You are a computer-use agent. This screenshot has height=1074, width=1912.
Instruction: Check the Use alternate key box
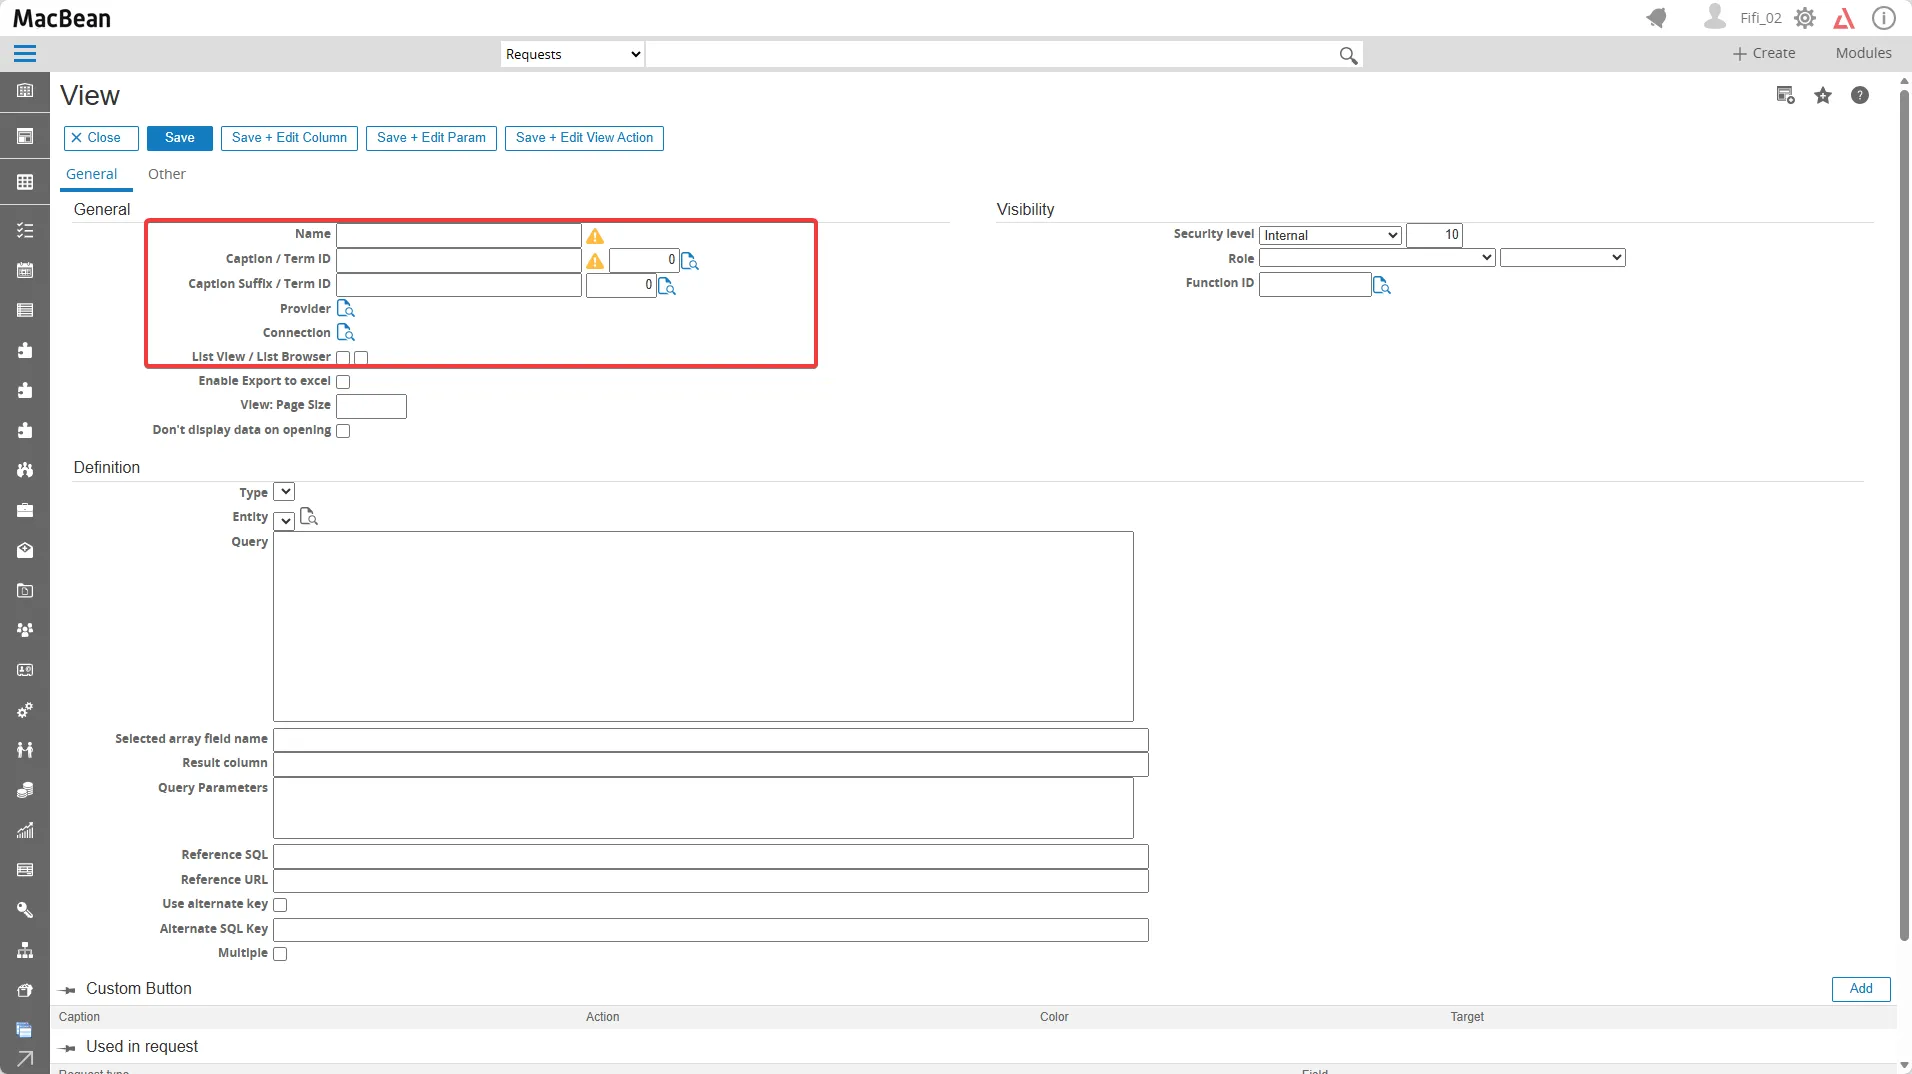click(x=280, y=905)
